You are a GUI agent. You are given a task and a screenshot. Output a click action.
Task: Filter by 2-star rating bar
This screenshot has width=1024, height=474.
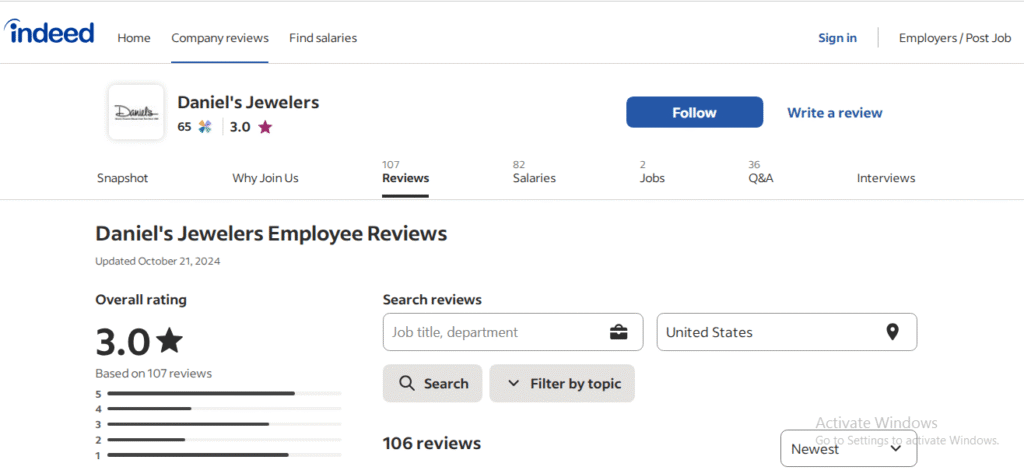coord(218,439)
